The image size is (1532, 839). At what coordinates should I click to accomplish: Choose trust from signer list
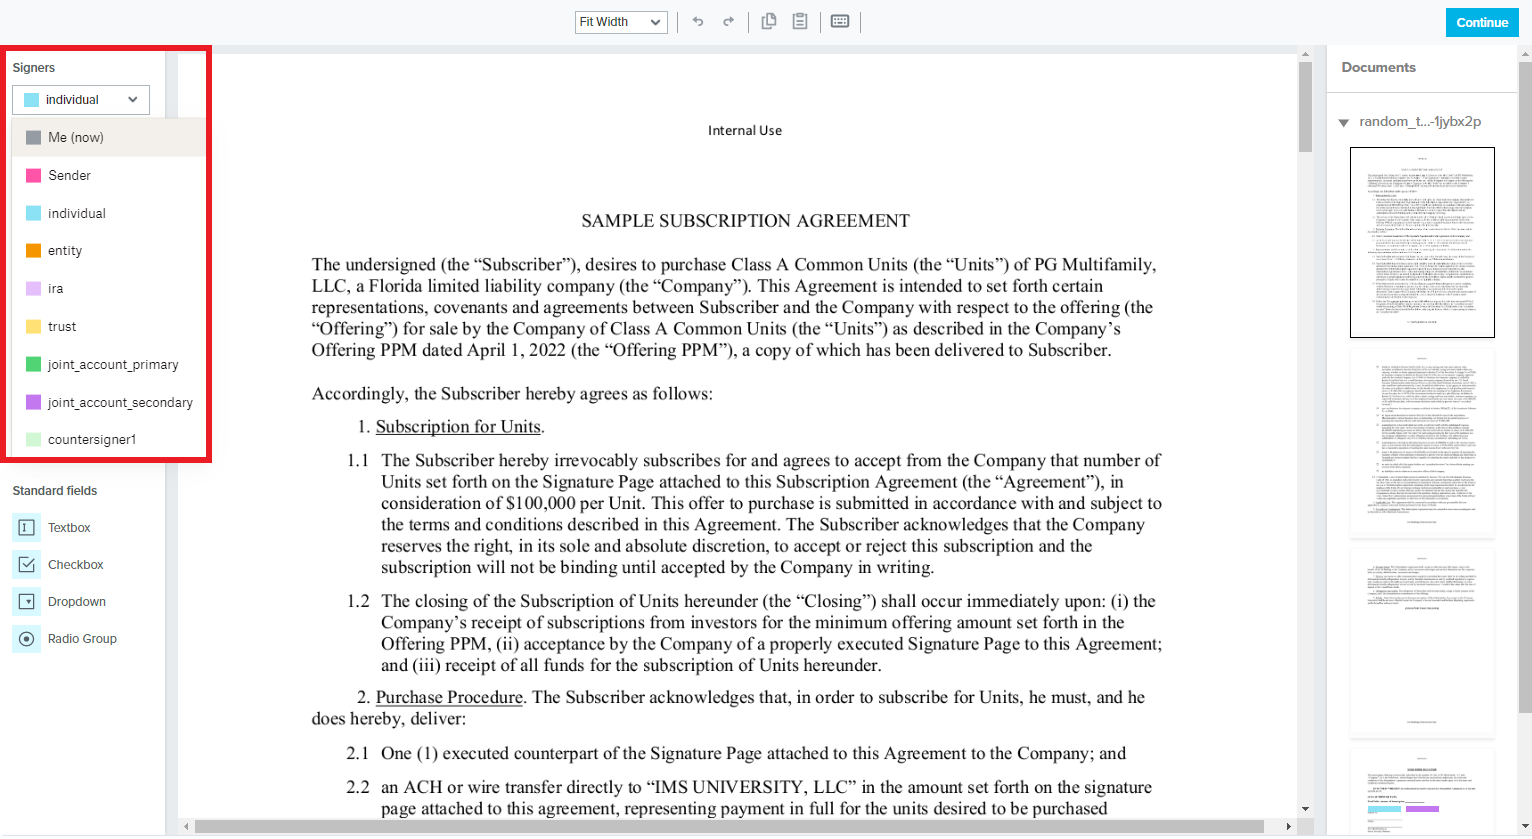(x=108, y=326)
